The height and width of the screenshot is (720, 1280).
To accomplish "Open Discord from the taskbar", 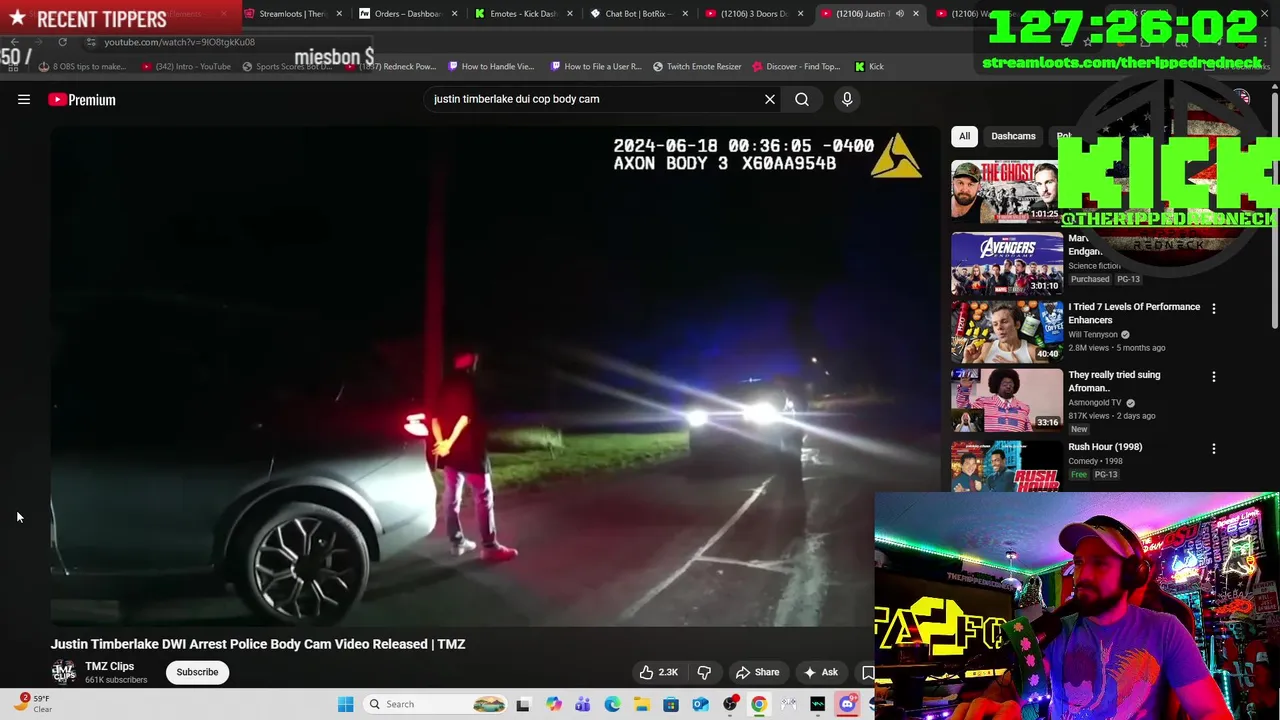I will (x=847, y=704).
